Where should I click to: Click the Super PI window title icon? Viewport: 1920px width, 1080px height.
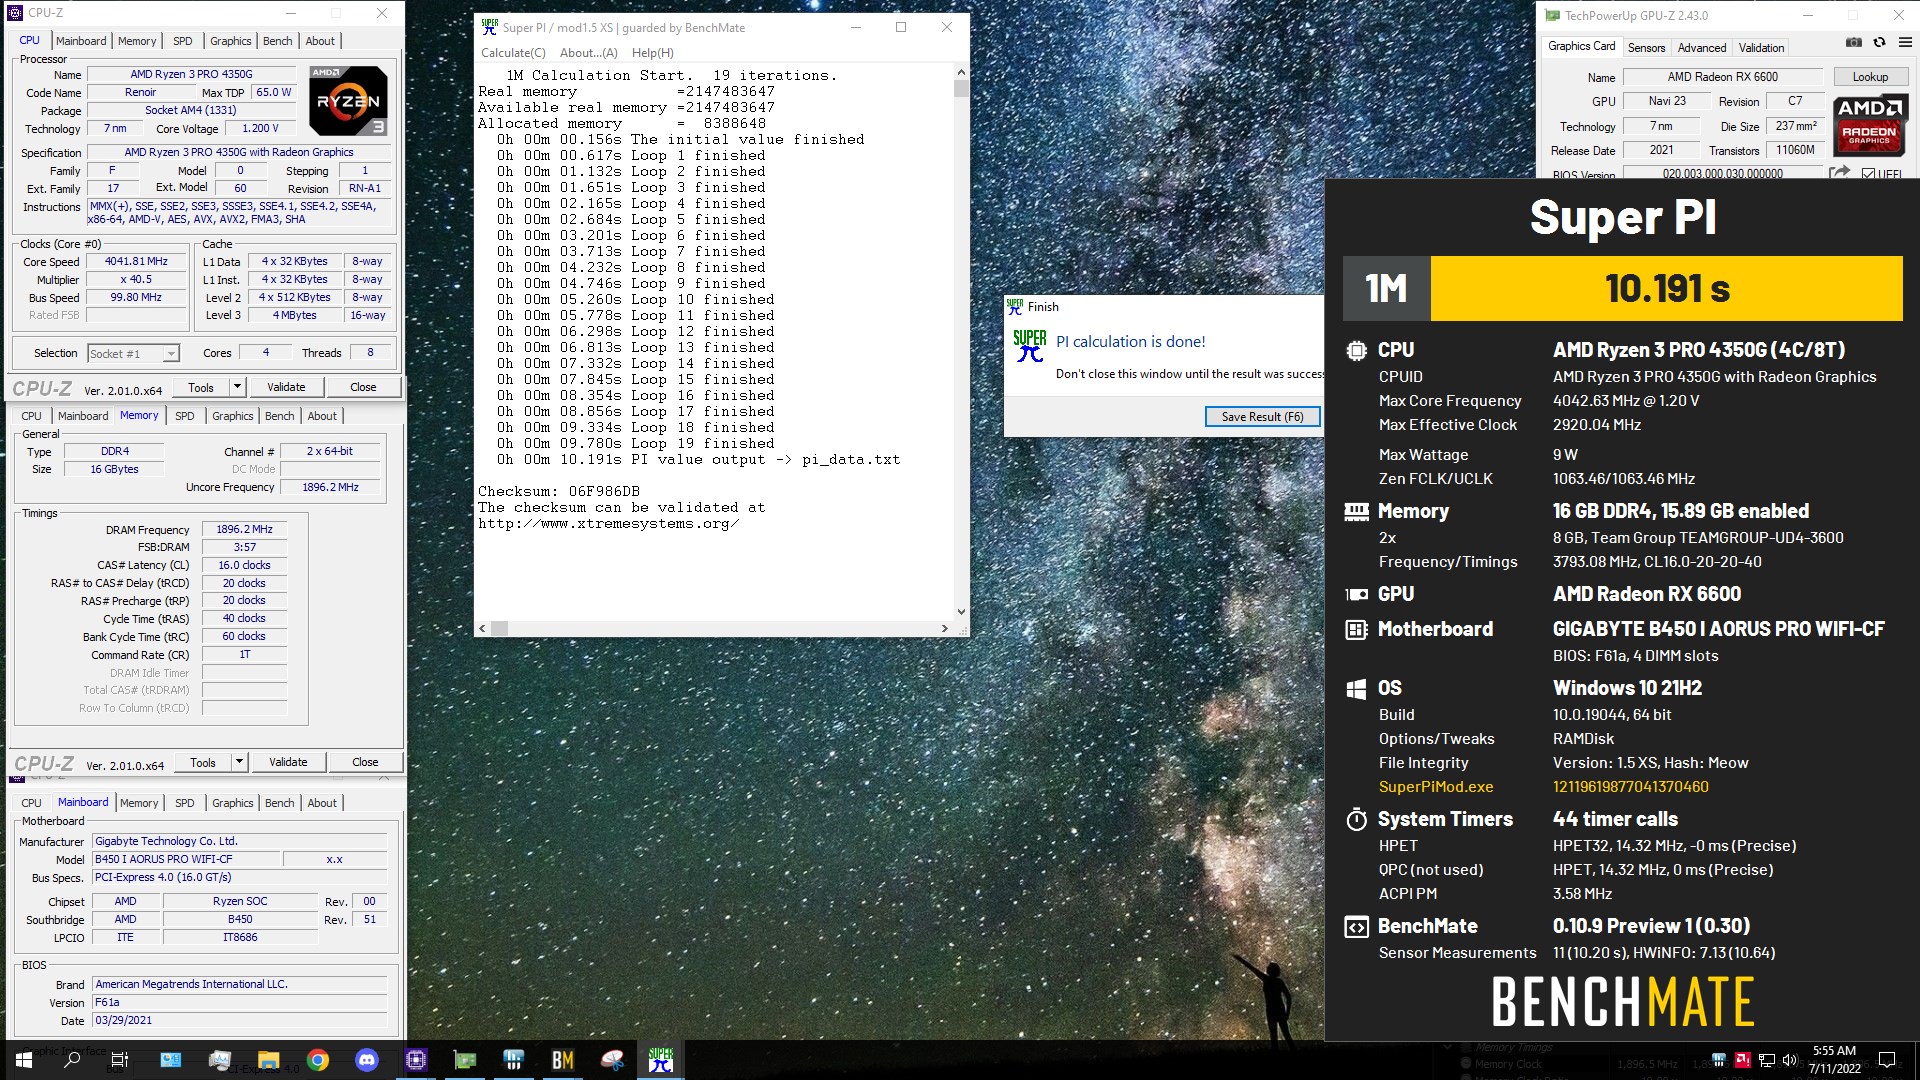coord(489,27)
